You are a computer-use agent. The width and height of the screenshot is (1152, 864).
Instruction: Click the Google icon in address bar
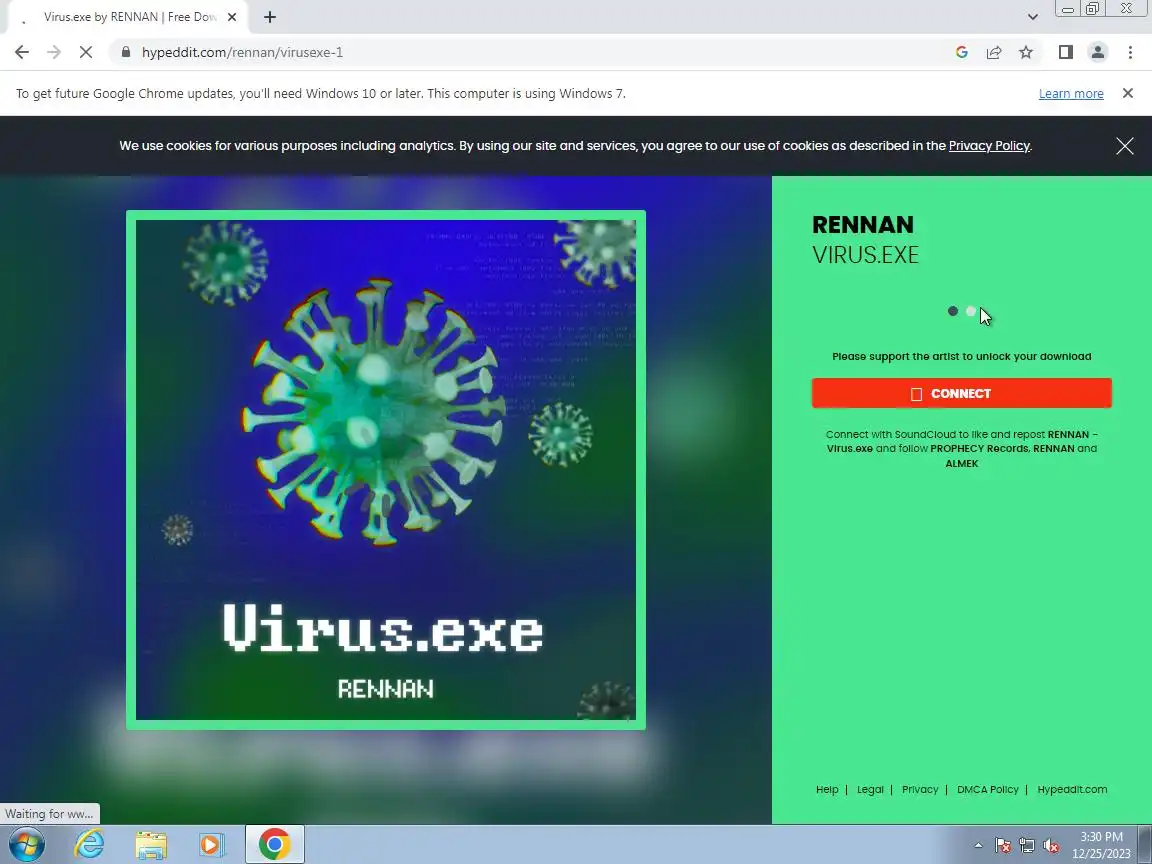click(x=961, y=52)
